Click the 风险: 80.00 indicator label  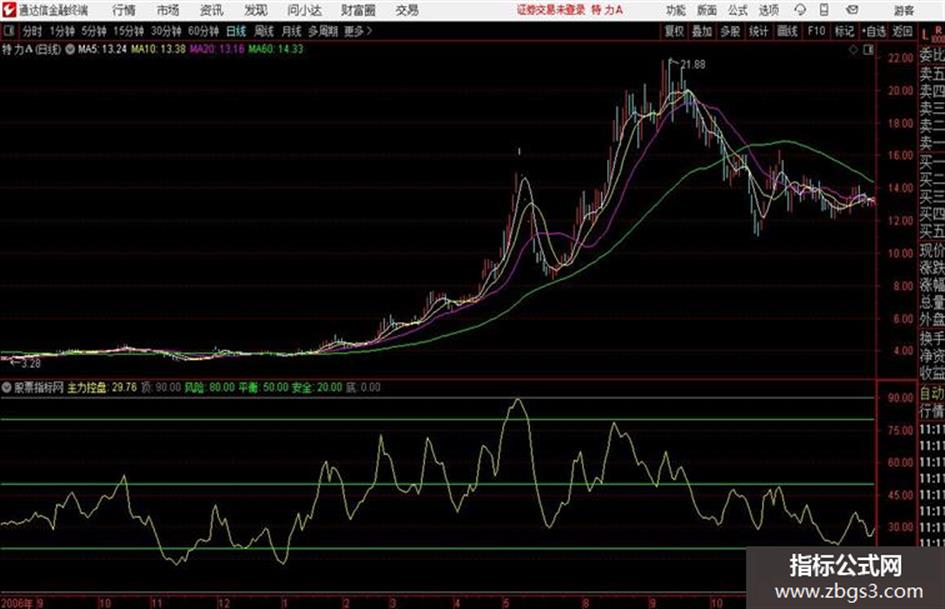209,387
